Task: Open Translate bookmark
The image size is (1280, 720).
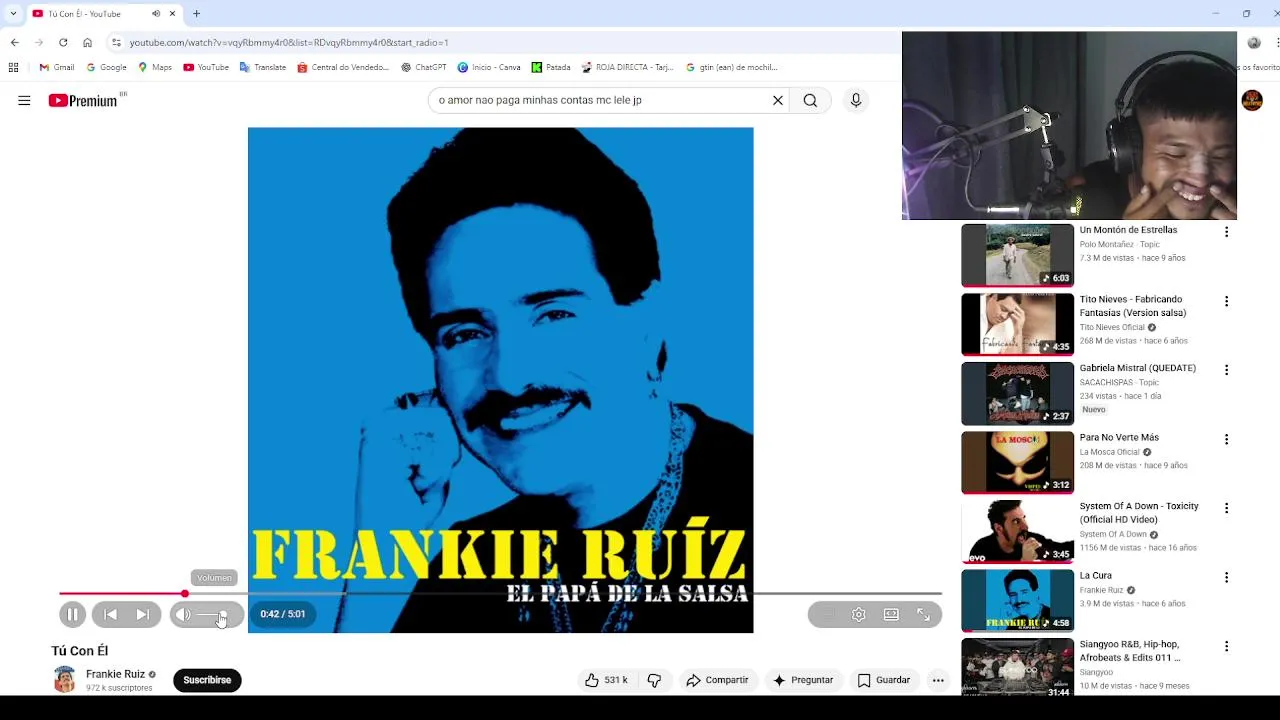Action: 263,67
